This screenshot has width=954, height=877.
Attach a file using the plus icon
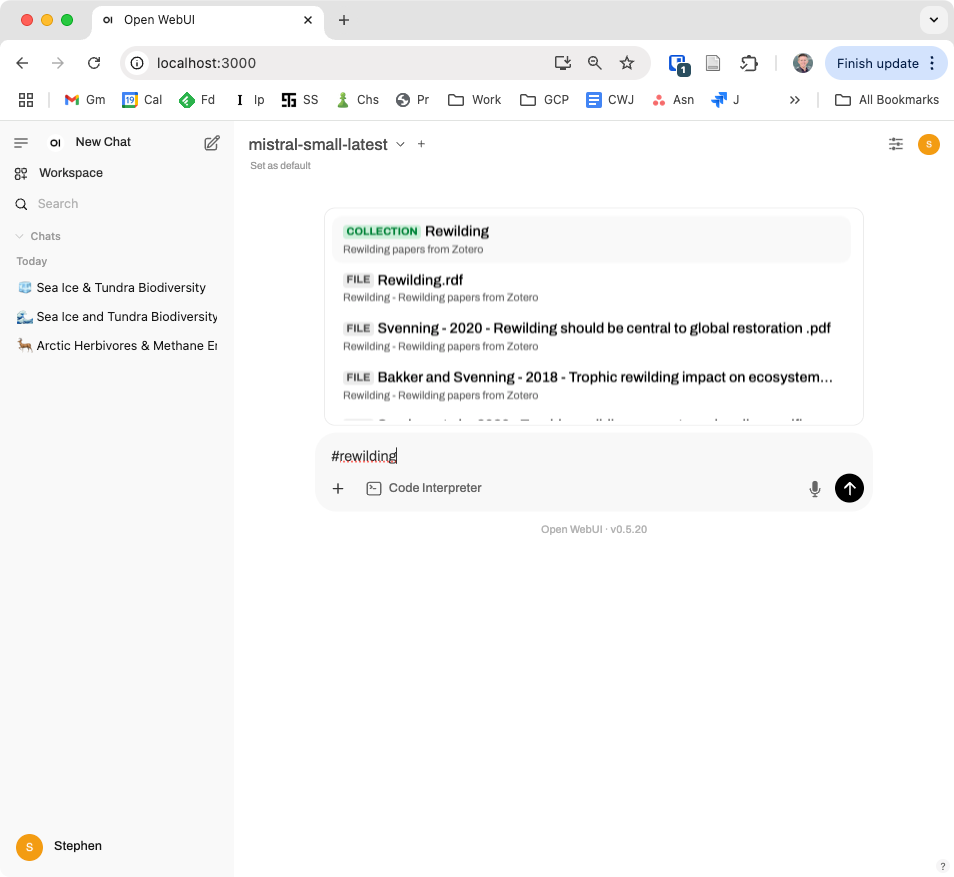[x=337, y=488]
